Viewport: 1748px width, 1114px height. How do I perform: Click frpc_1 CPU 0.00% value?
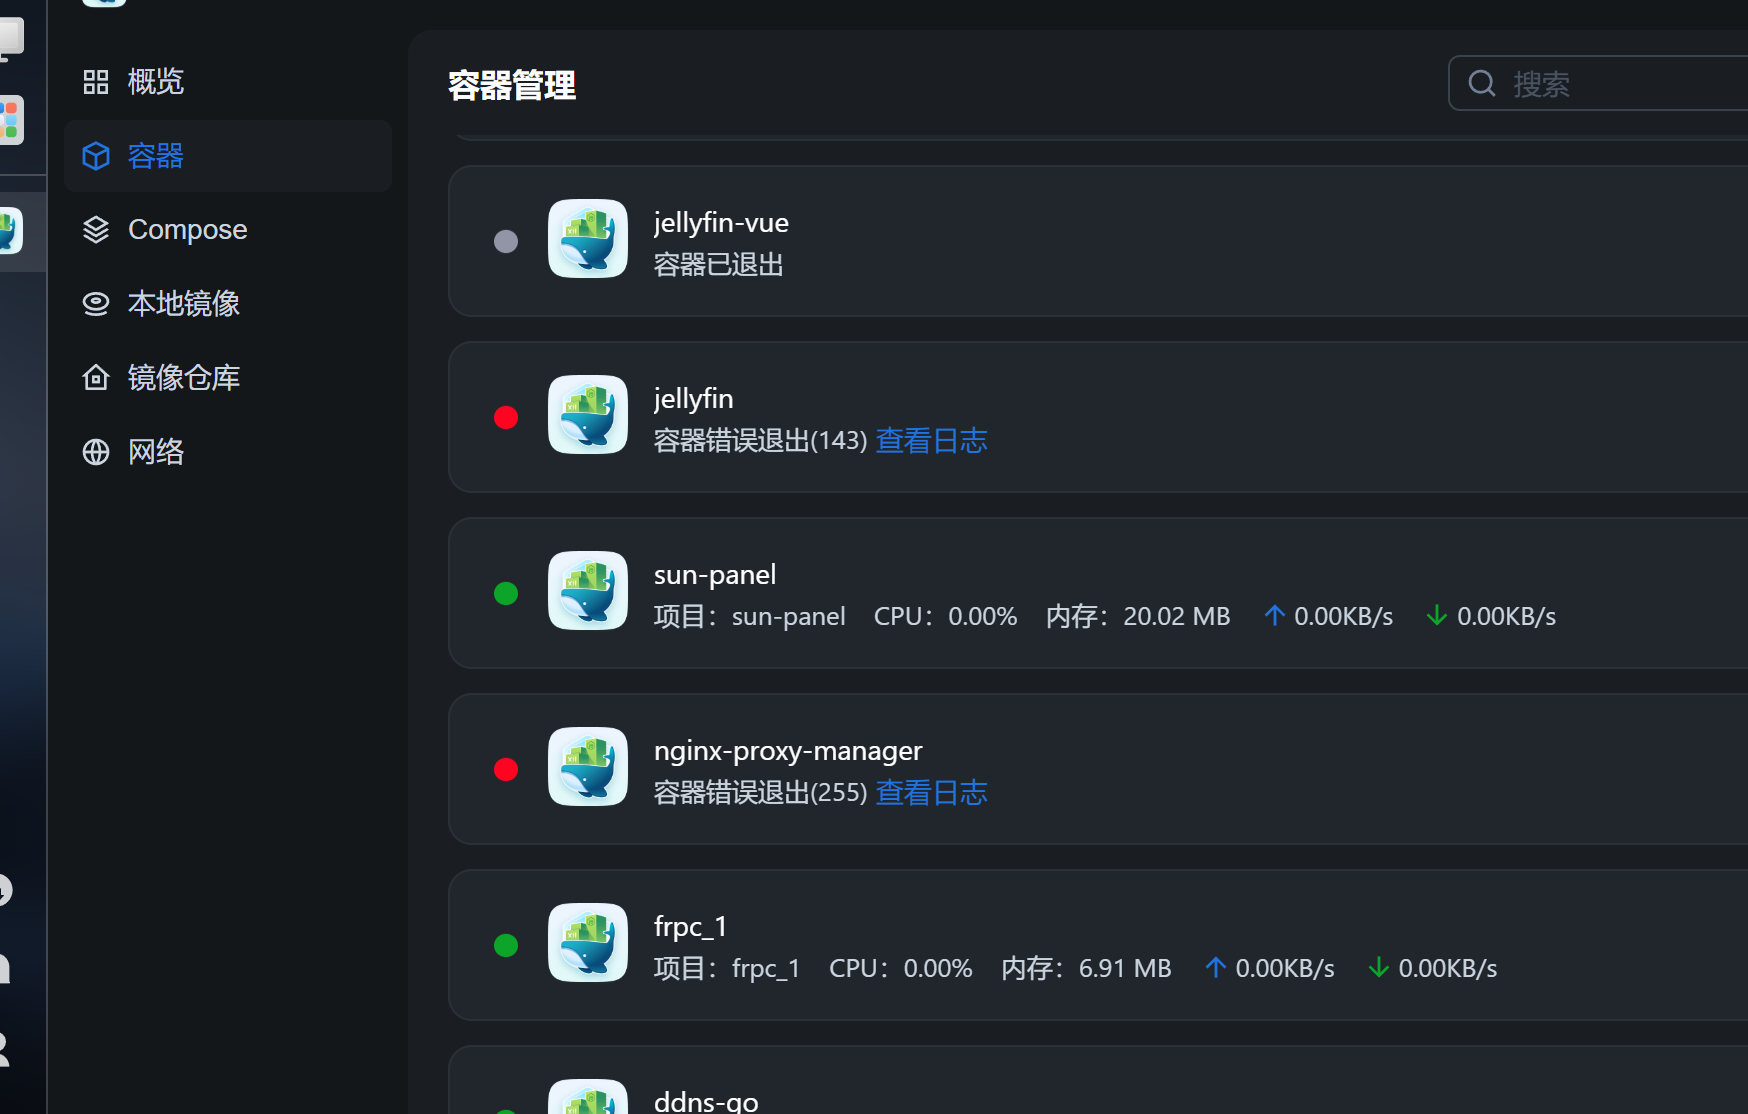(938, 968)
